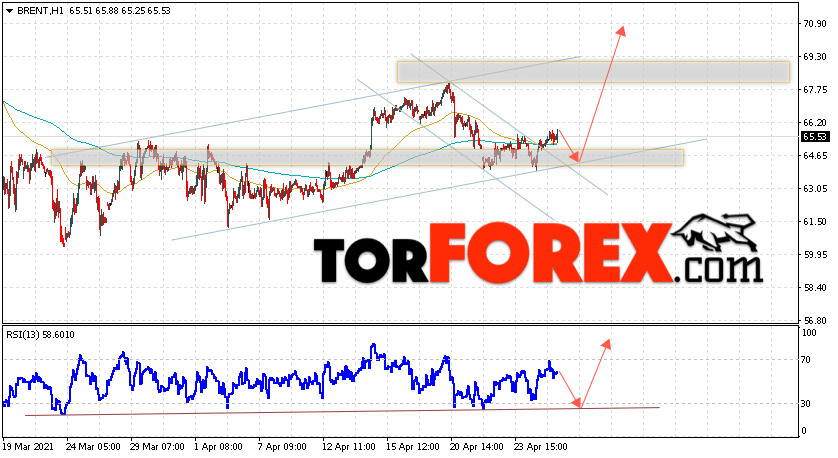The height and width of the screenshot is (458, 838).
Task: Click the current price label 65.53
Action: click(x=814, y=137)
